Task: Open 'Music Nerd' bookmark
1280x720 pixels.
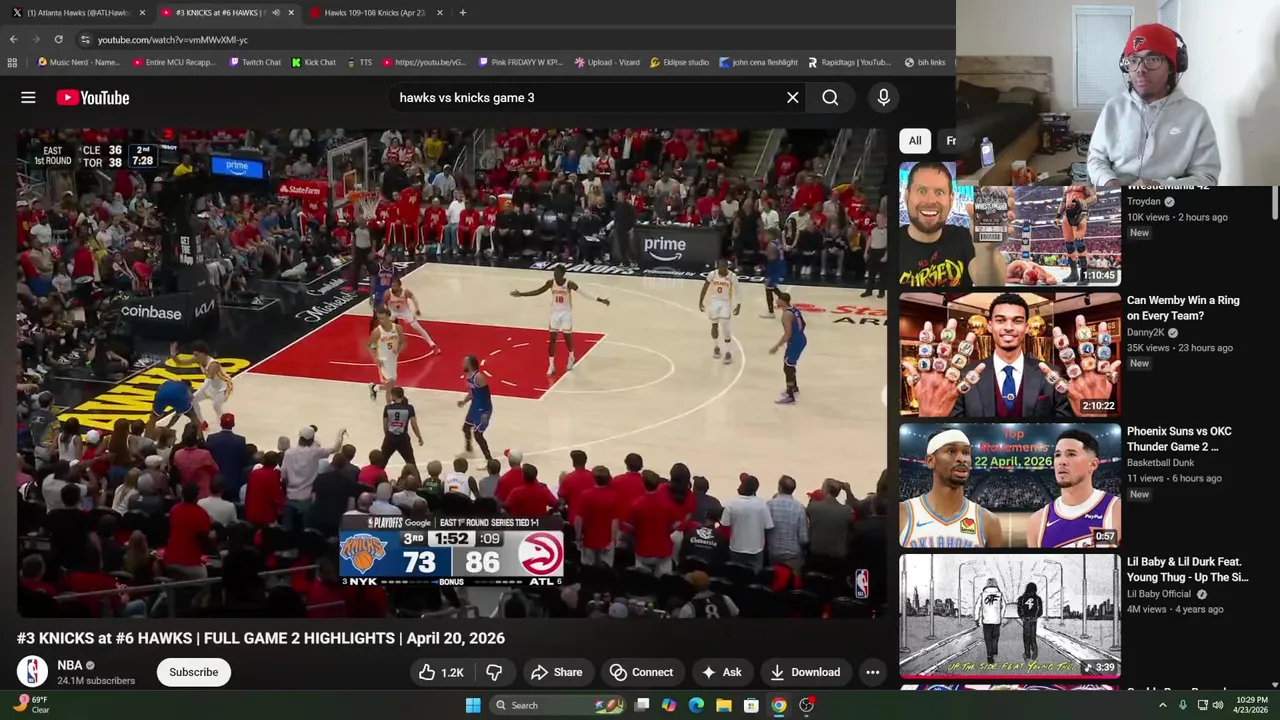Action: (78, 62)
